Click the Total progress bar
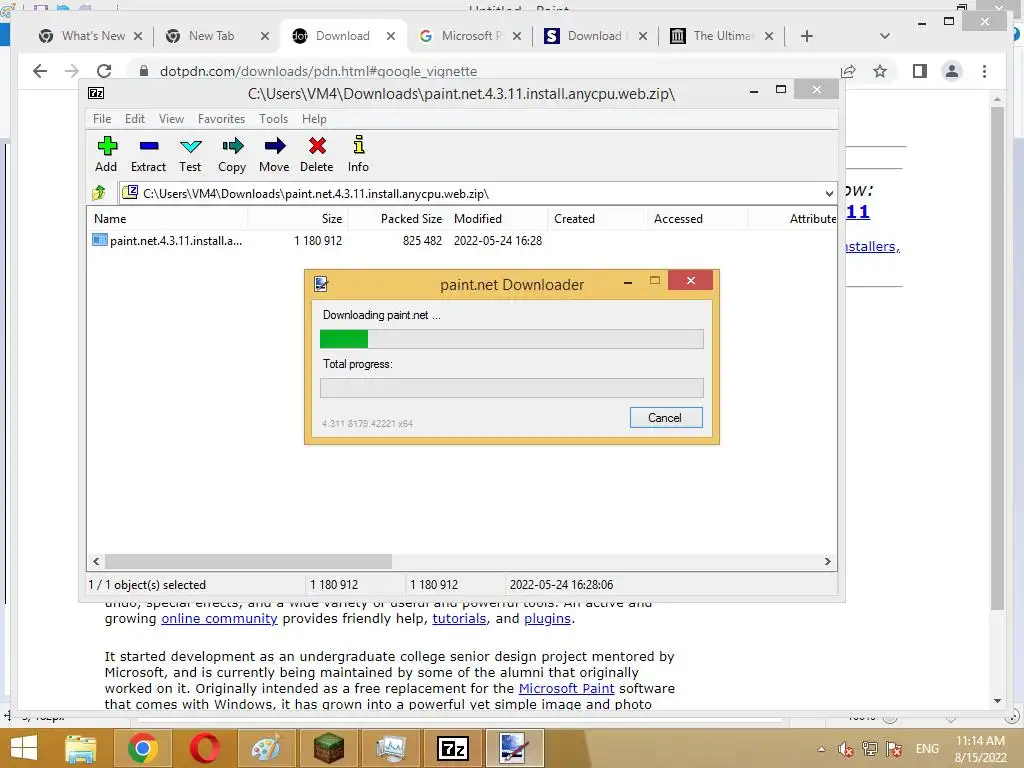This screenshot has height=768, width=1024. (x=511, y=388)
